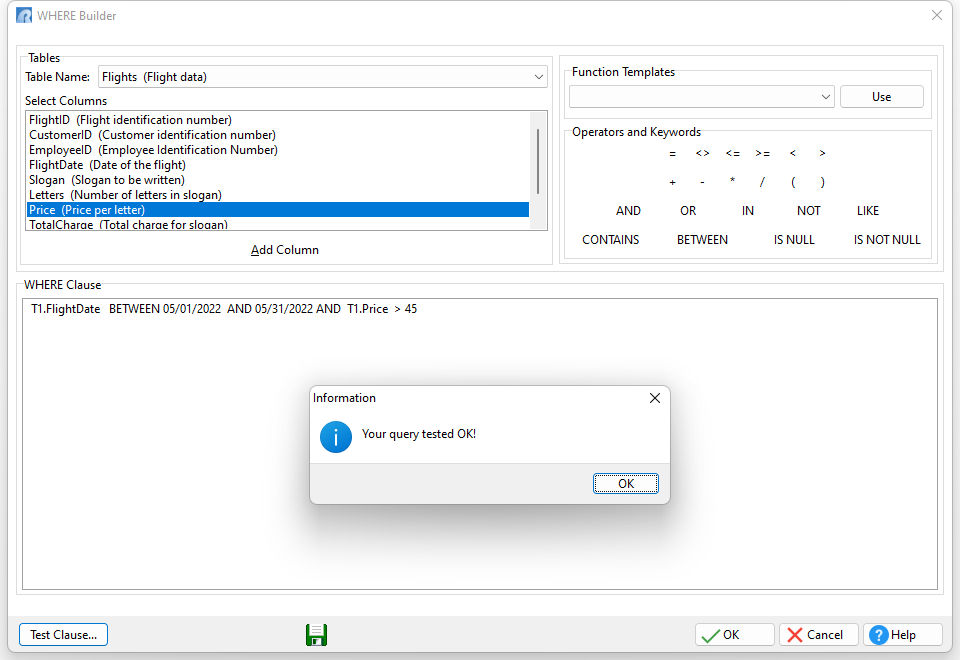Click the green checkmark OK button
This screenshot has width=960, height=660.
coord(734,635)
